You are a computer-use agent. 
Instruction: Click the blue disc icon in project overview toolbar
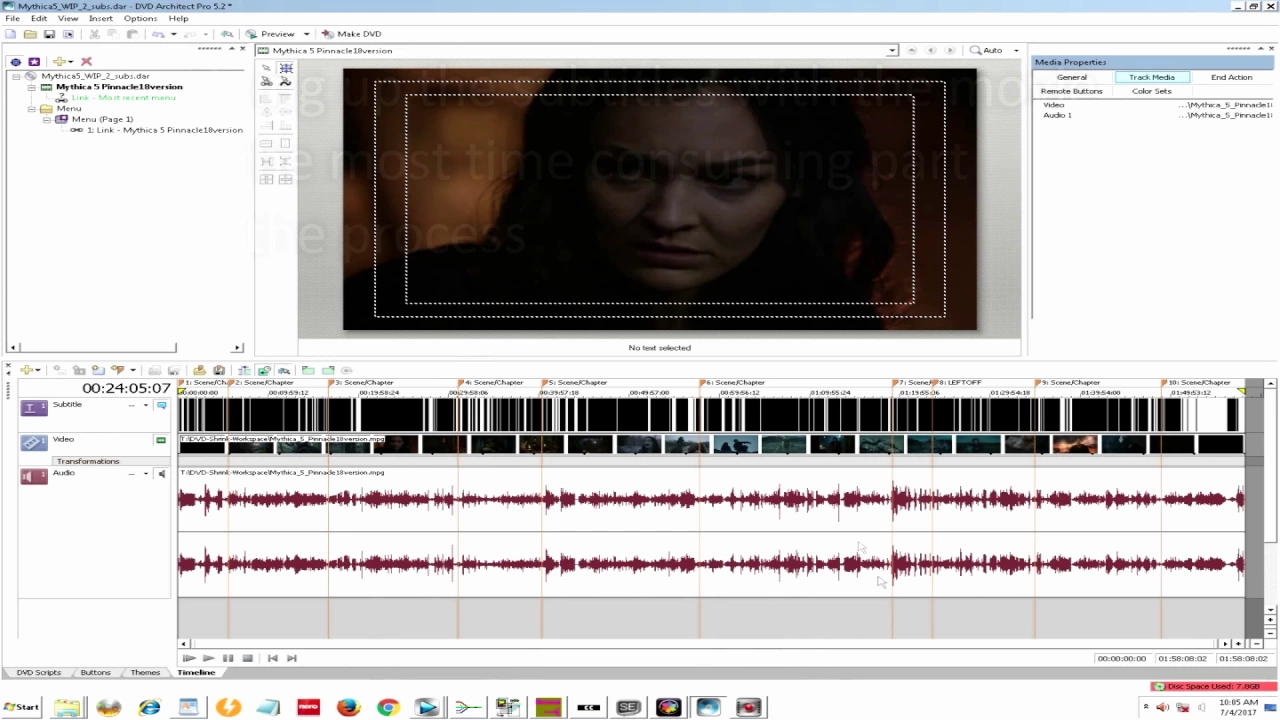coord(15,62)
